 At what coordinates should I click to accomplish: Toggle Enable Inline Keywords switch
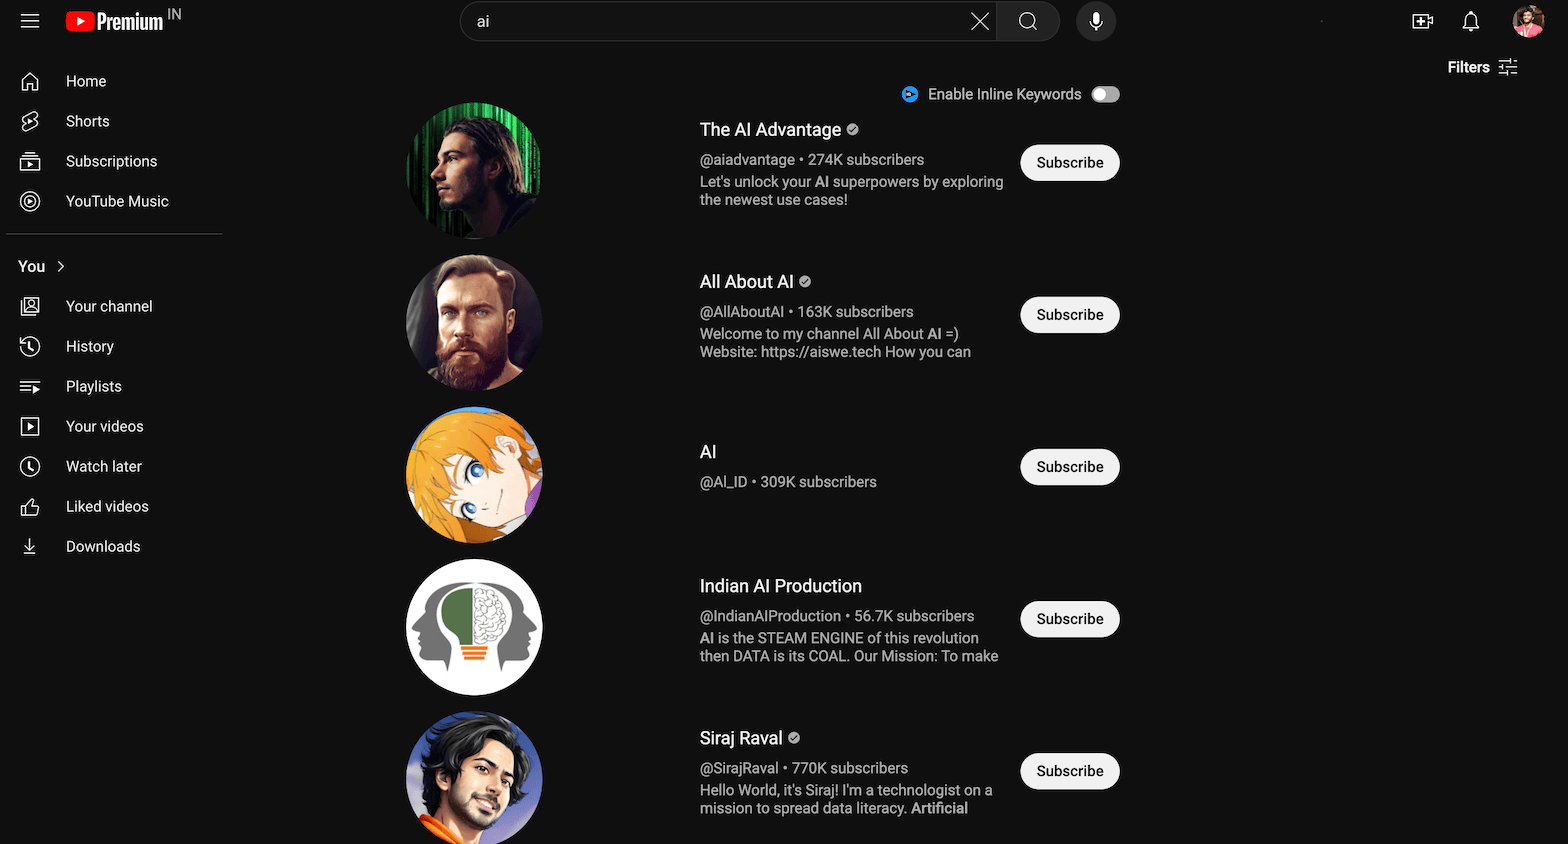click(x=1105, y=94)
